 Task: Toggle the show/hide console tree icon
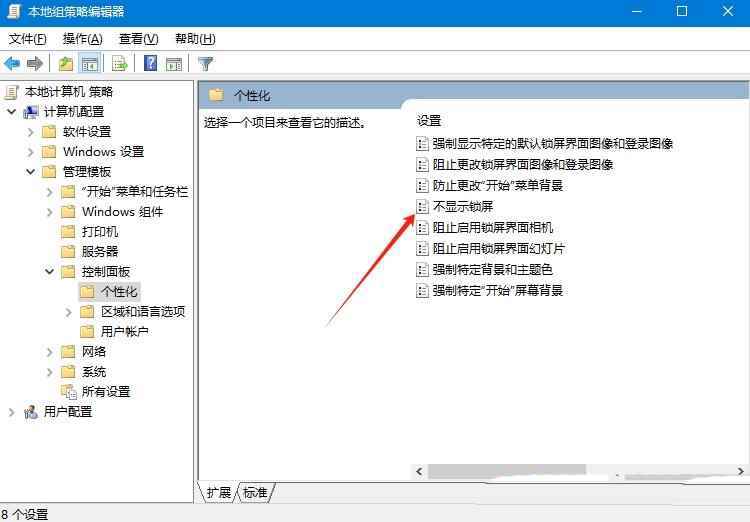point(89,63)
